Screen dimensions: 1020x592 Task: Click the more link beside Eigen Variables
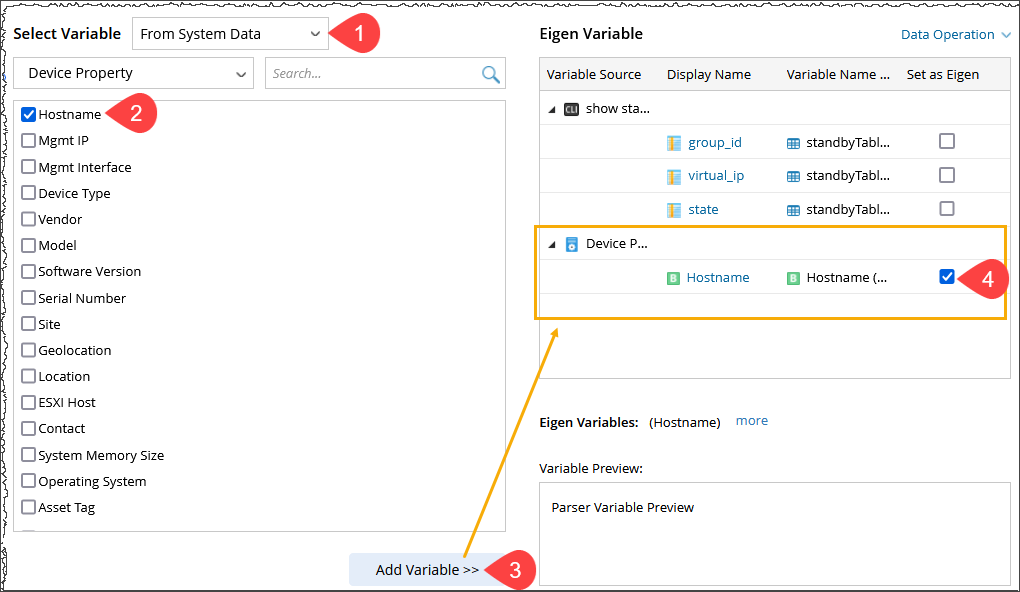point(752,421)
